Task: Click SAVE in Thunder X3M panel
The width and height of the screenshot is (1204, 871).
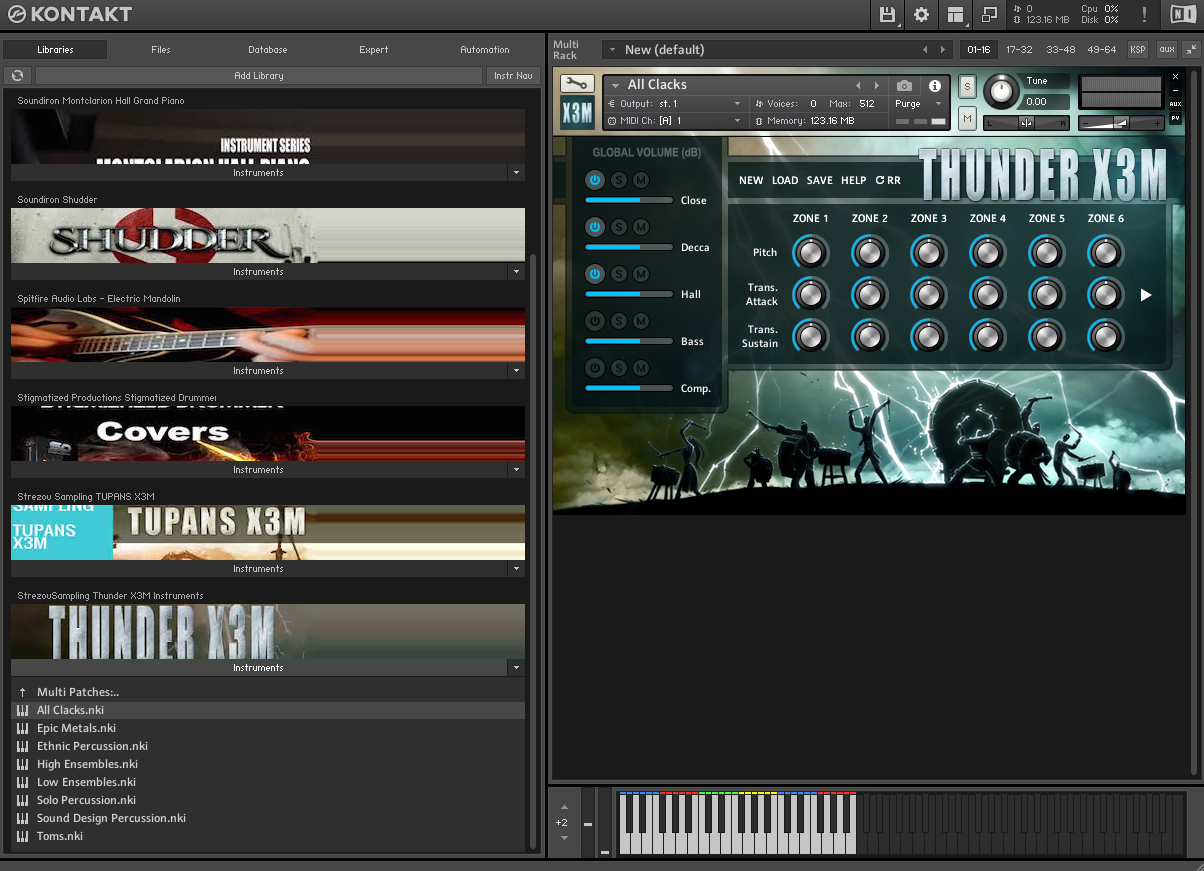Action: (x=819, y=181)
